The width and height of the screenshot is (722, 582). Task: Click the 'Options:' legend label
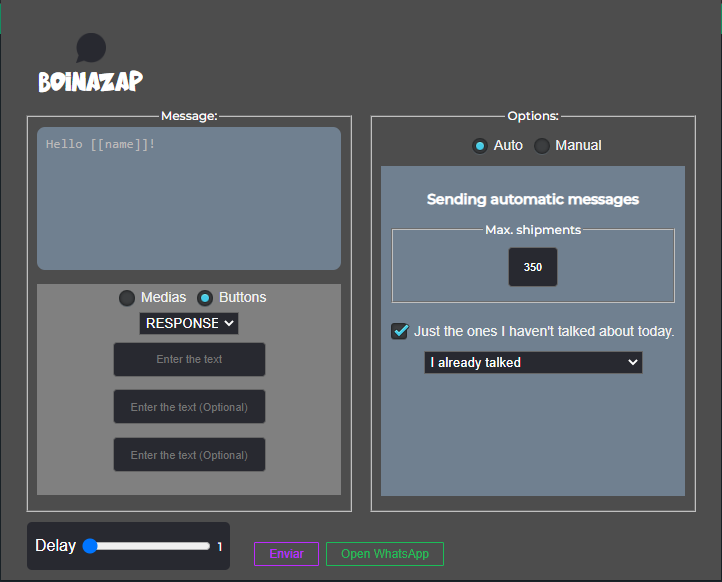click(533, 116)
